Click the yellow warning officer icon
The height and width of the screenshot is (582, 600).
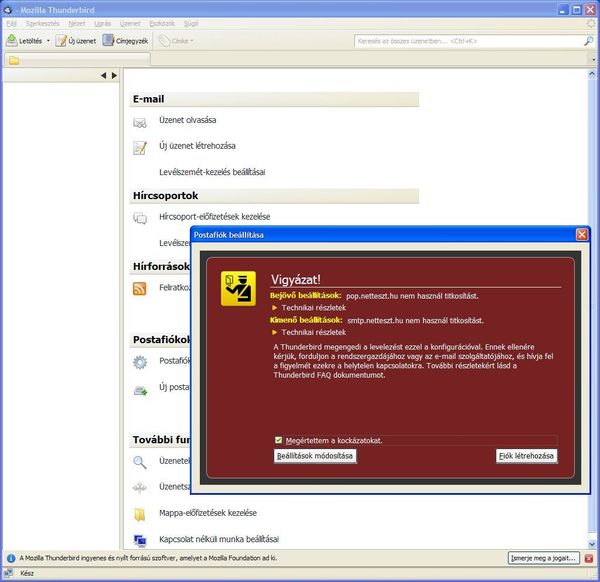pos(238,288)
